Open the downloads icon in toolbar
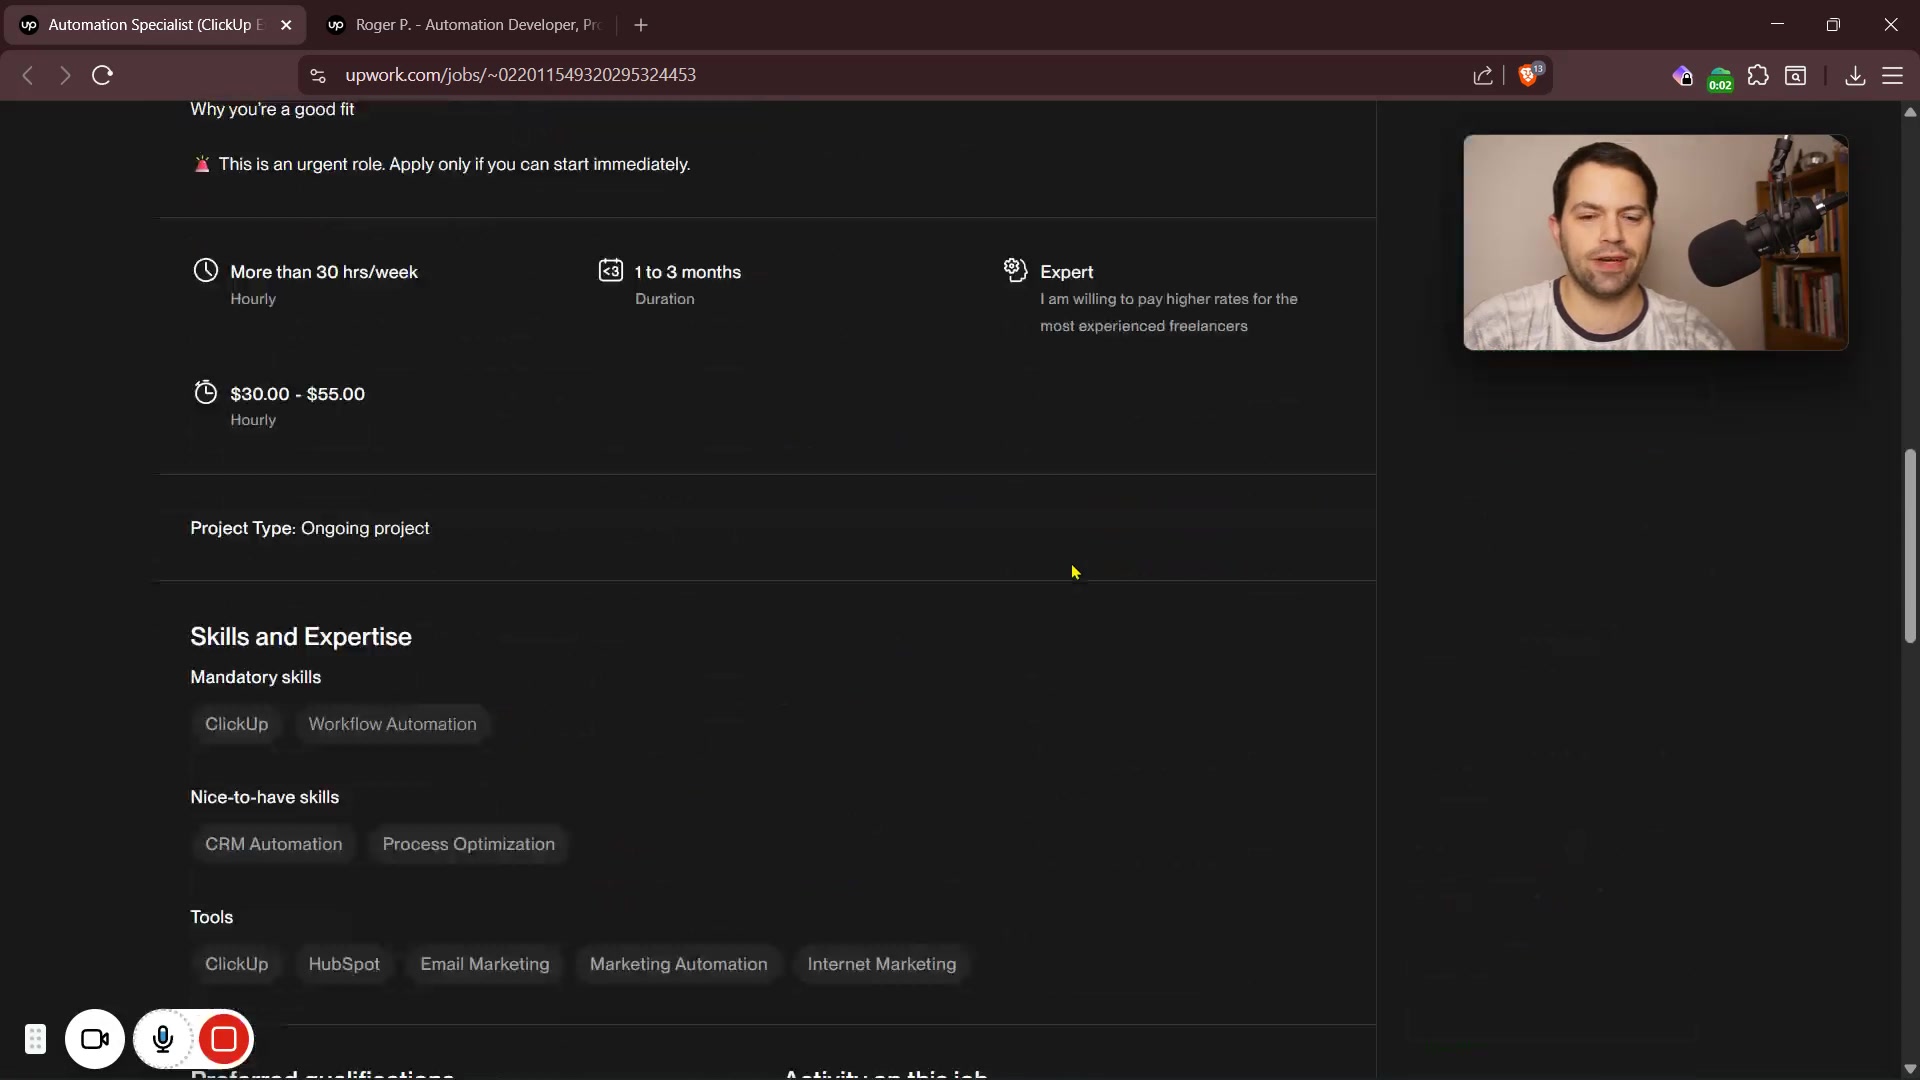This screenshot has height=1080, width=1920. coord(1855,75)
